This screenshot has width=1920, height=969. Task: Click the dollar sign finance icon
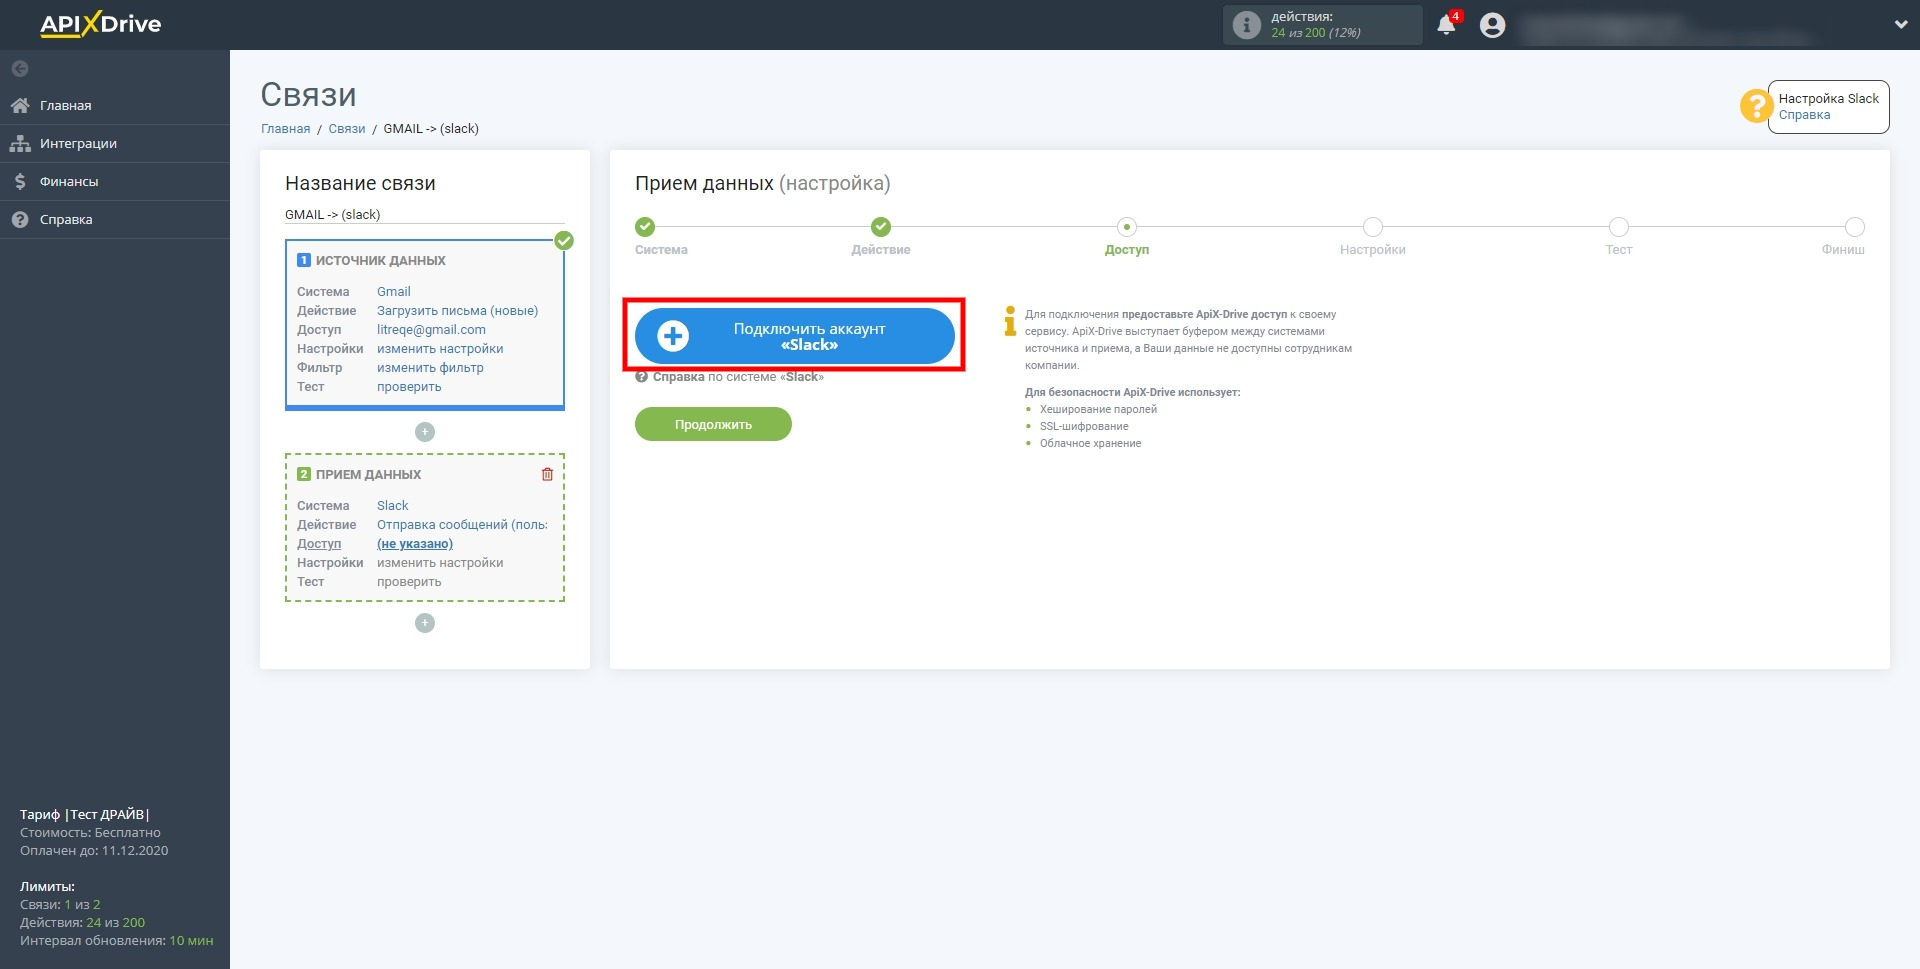coord(20,181)
